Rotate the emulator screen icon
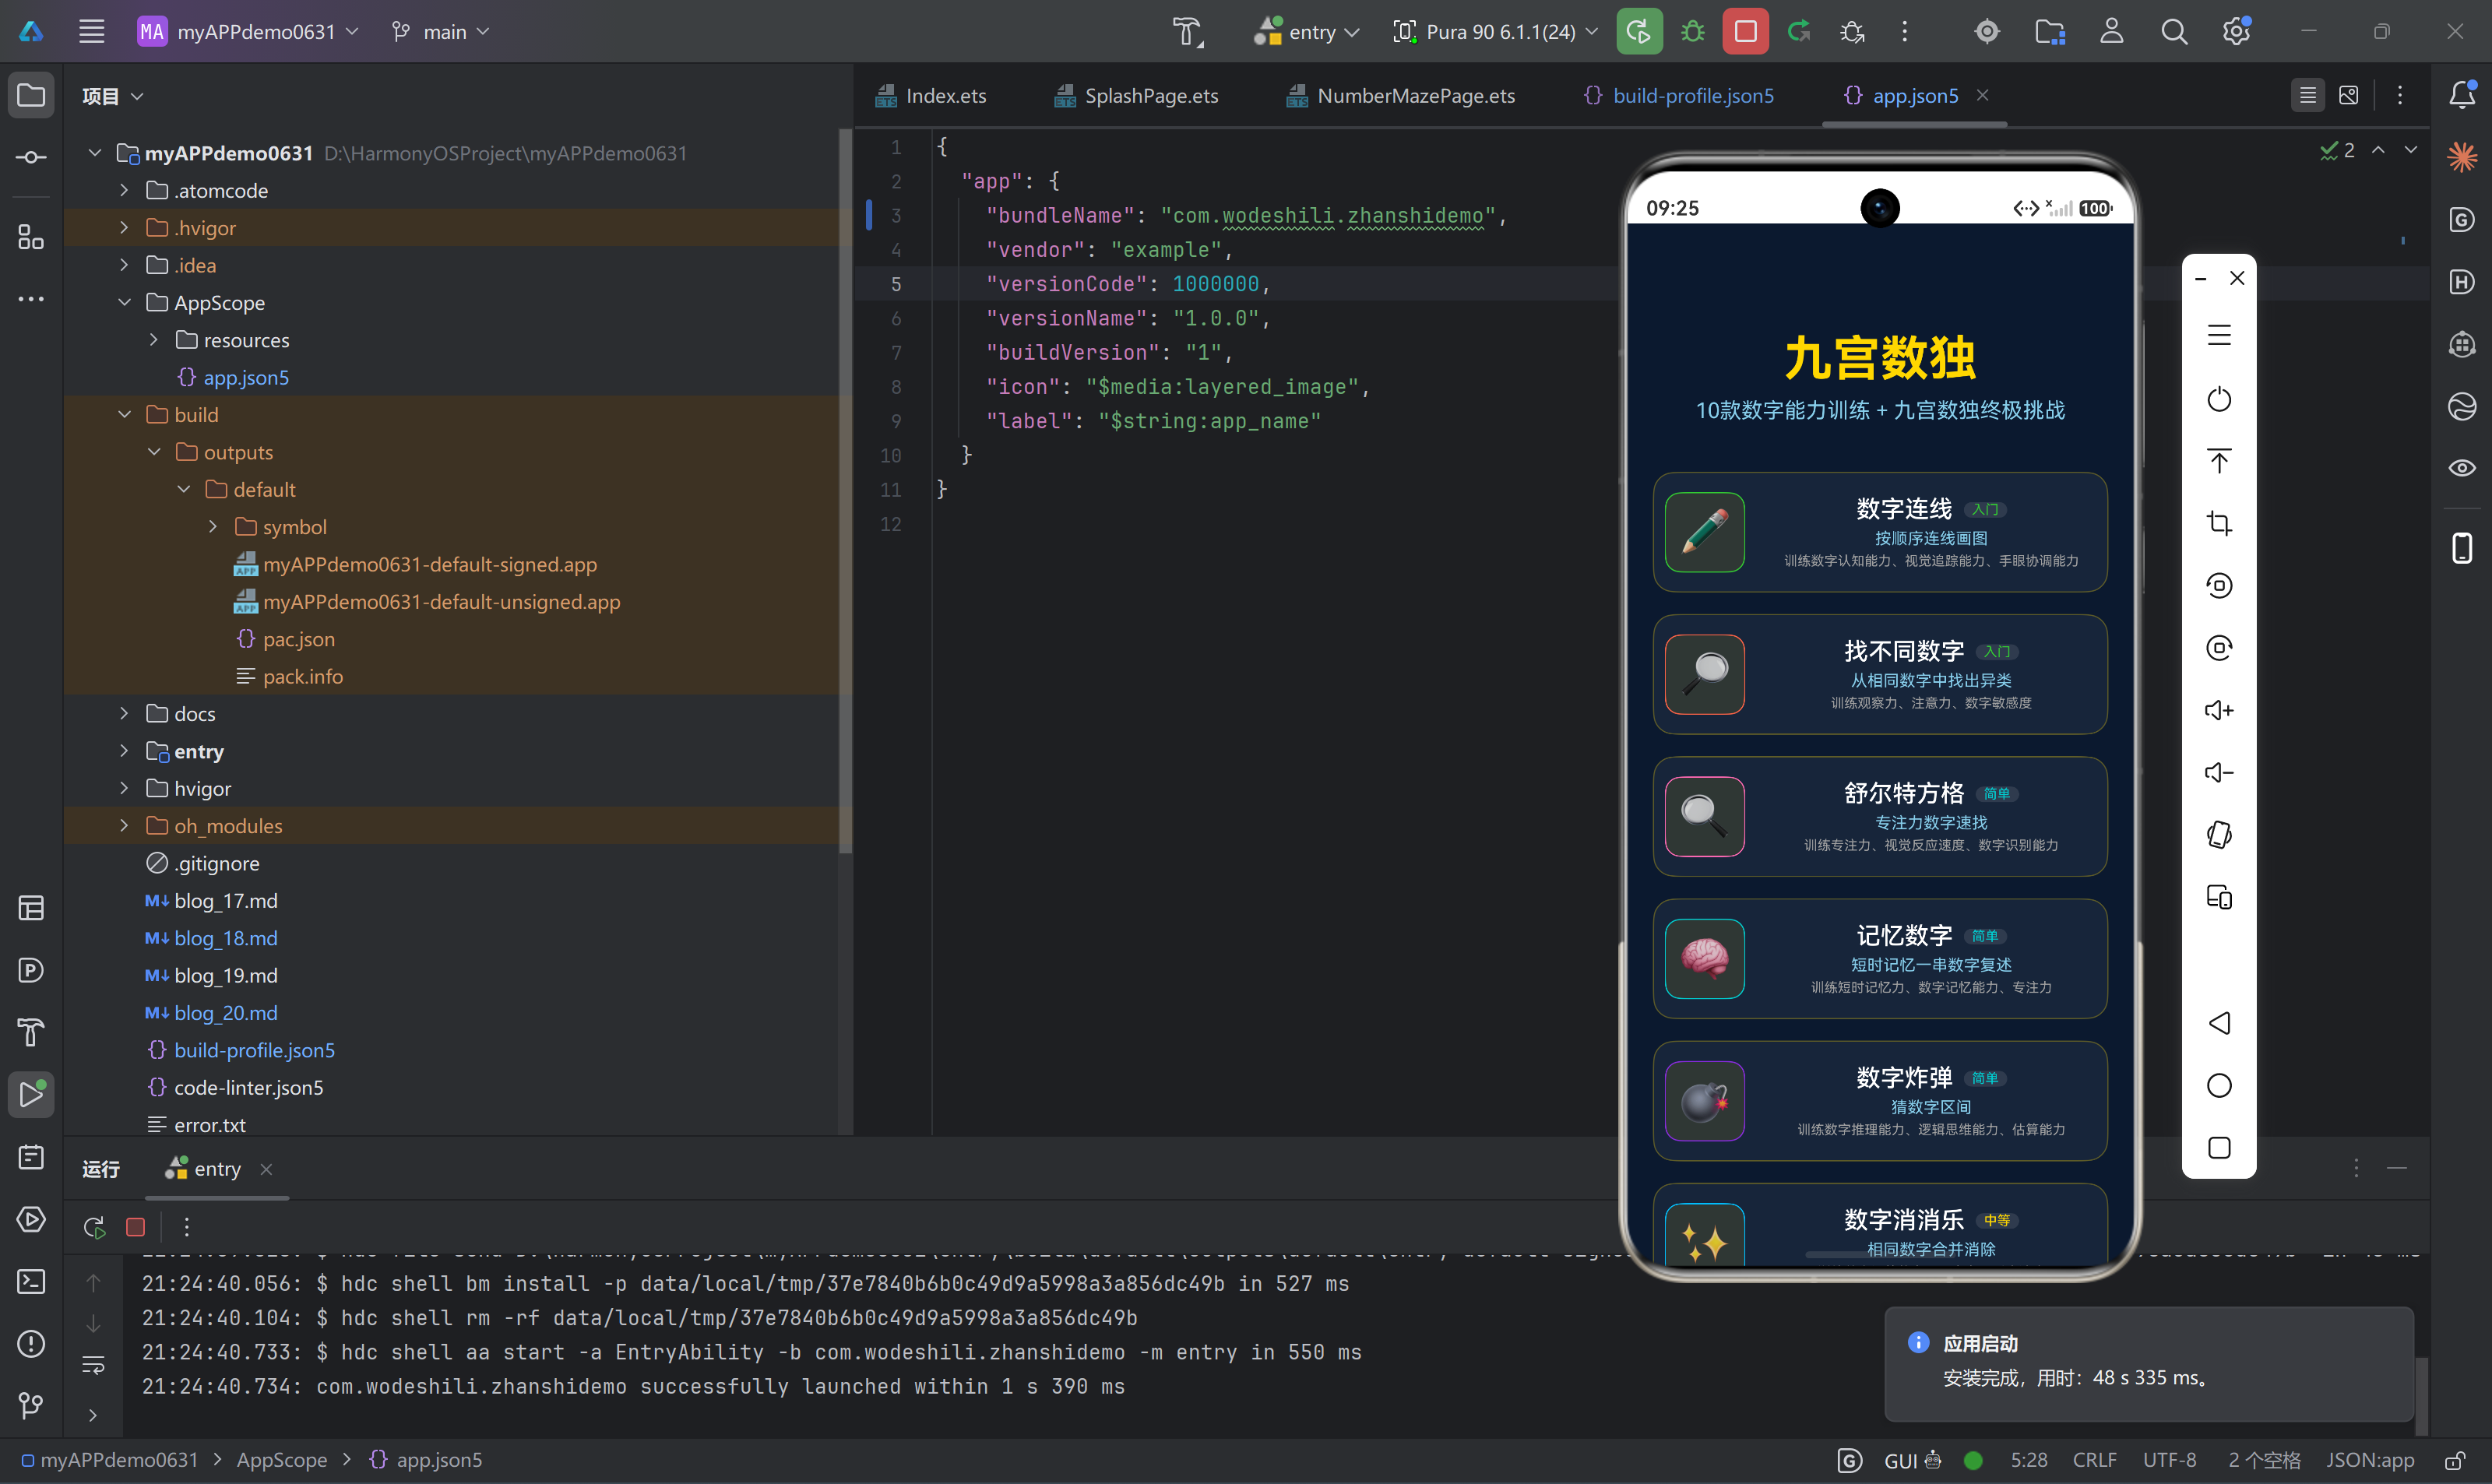Image resolution: width=2492 pixels, height=1484 pixels. point(2218,834)
